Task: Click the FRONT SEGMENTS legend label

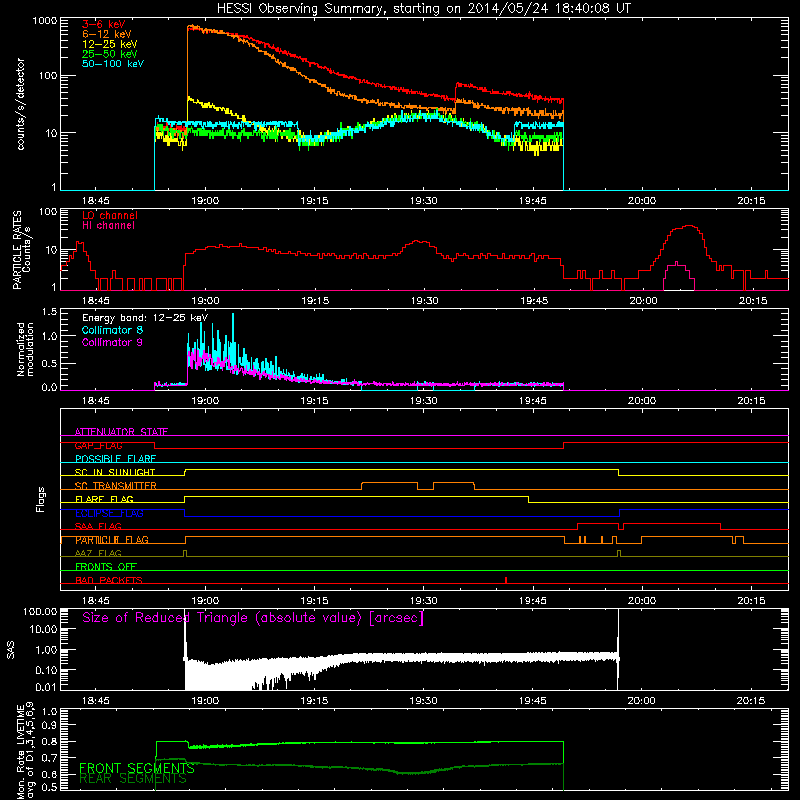Action: 137,768
